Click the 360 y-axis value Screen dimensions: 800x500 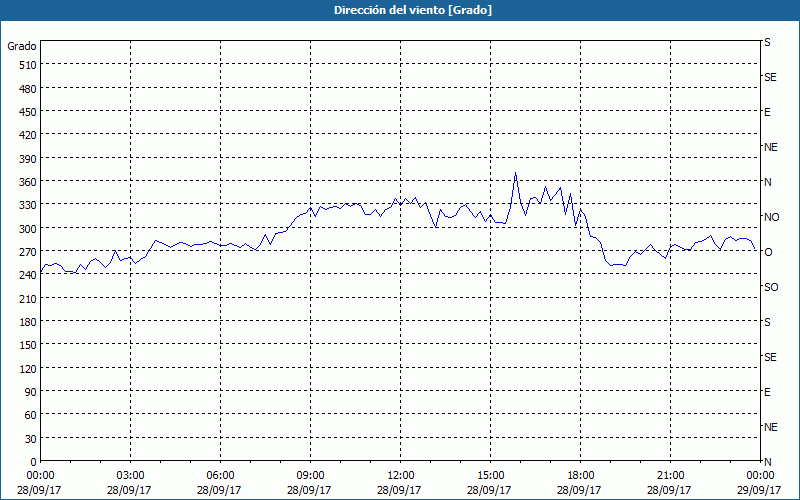click(x=28, y=182)
